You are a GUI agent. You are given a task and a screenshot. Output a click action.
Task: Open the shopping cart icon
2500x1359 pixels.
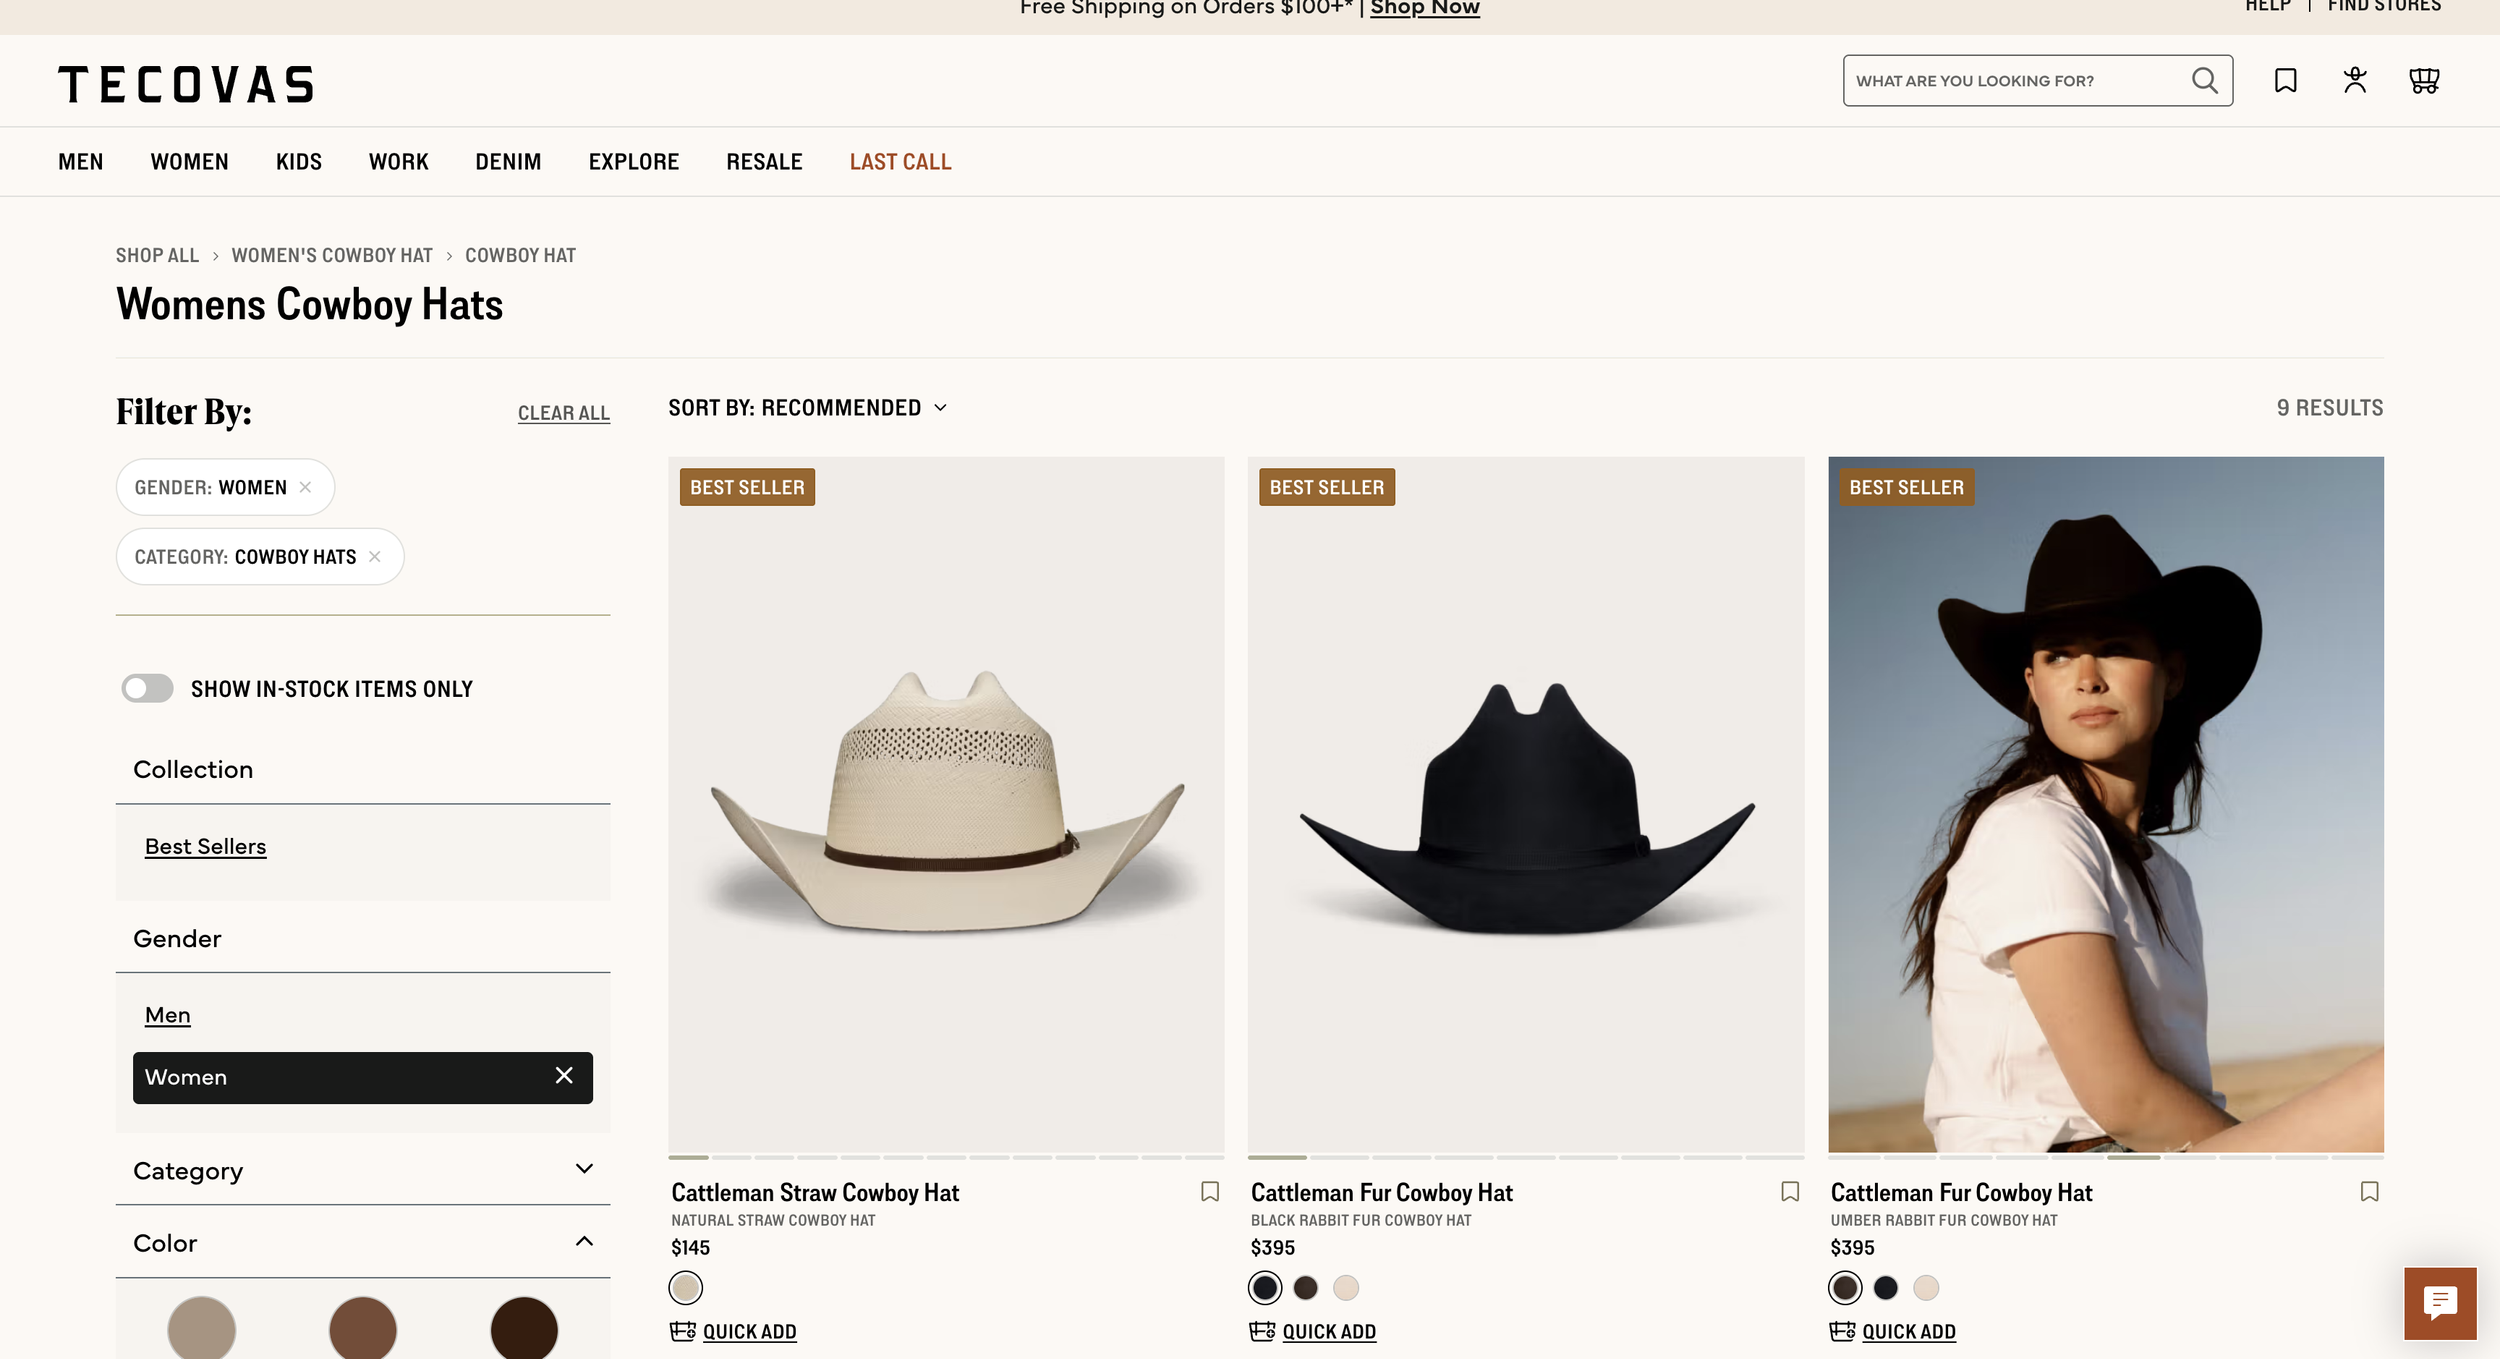click(x=2424, y=80)
